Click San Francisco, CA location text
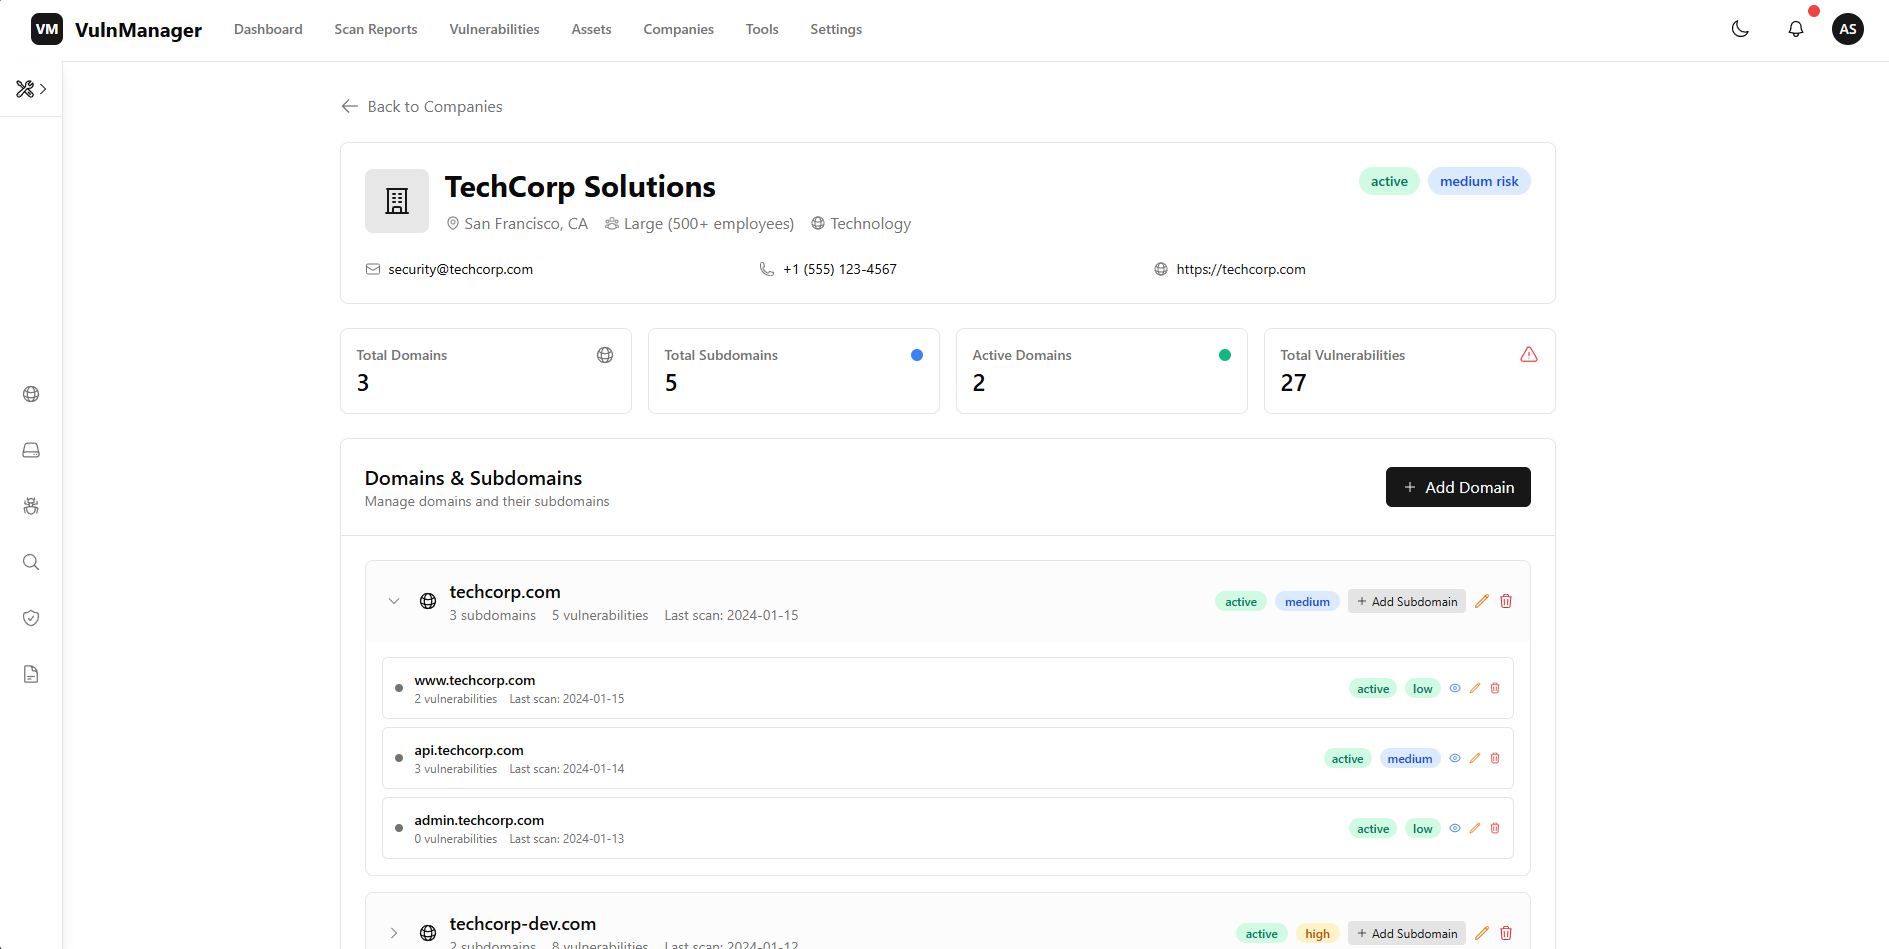 point(526,223)
